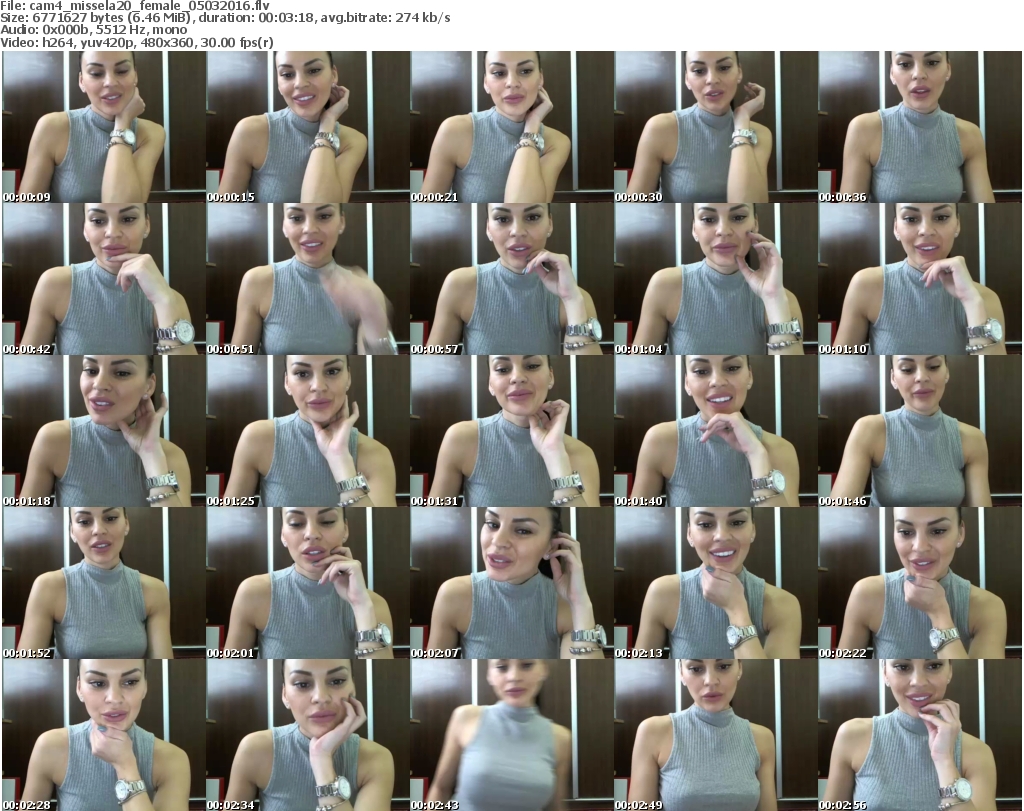Click the file name cam4_missela20_female_05032016.flv
The height and width of the screenshot is (811, 1024).
pyautogui.click(x=150, y=6)
